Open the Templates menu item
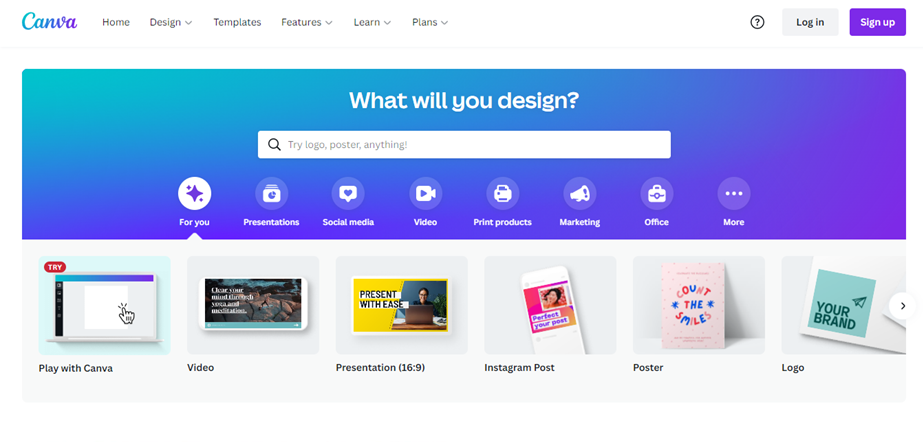This screenshot has width=923, height=442. click(237, 22)
